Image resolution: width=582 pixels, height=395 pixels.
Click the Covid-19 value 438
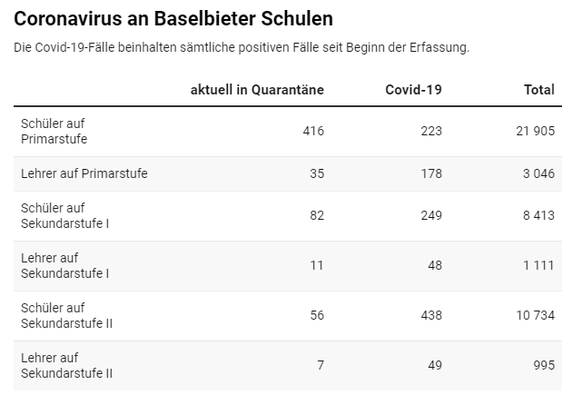pos(431,316)
